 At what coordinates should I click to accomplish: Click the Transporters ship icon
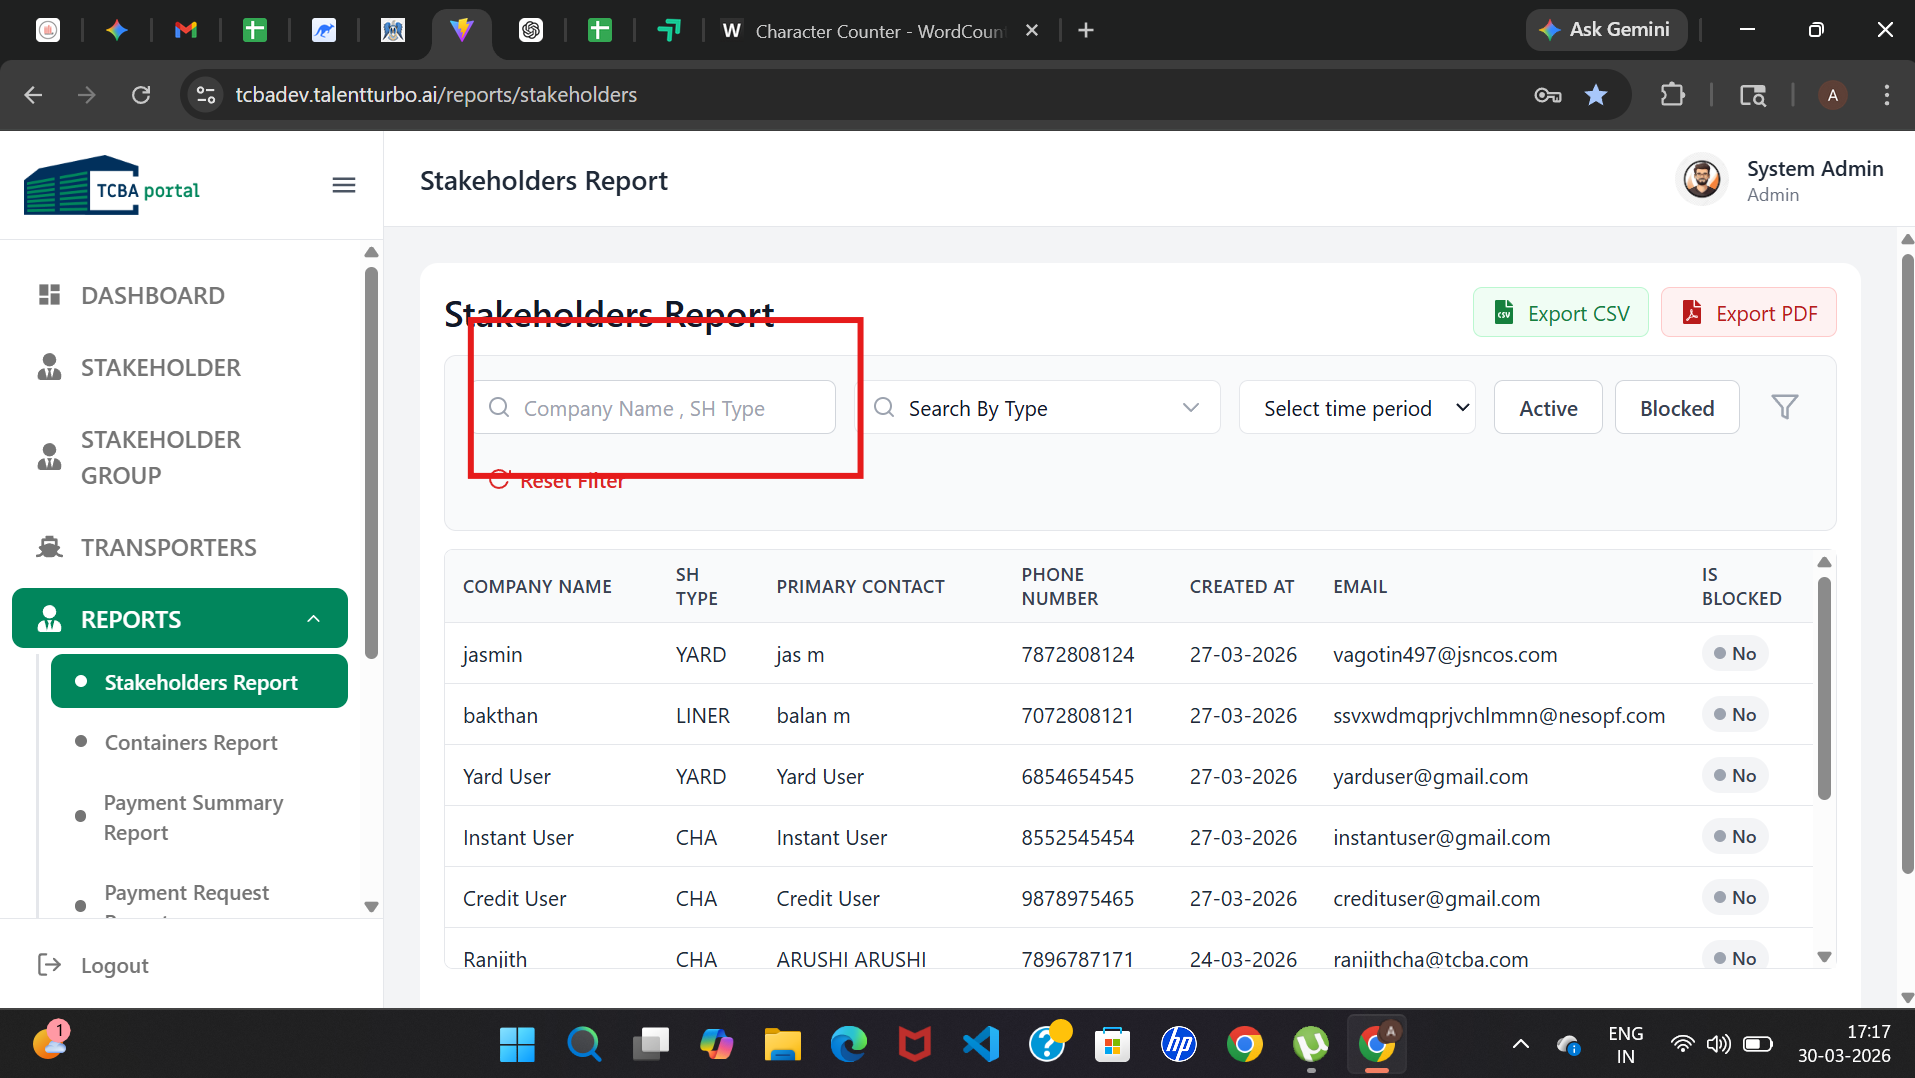[x=49, y=547]
